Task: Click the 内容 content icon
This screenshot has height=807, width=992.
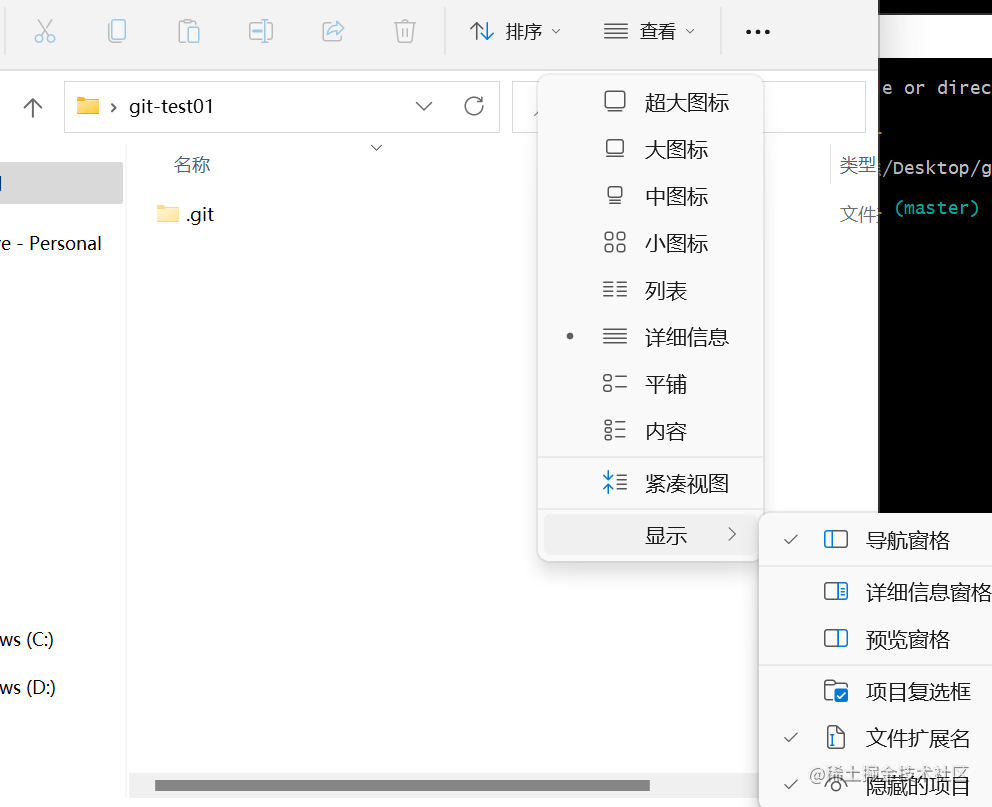Action: point(615,430)
